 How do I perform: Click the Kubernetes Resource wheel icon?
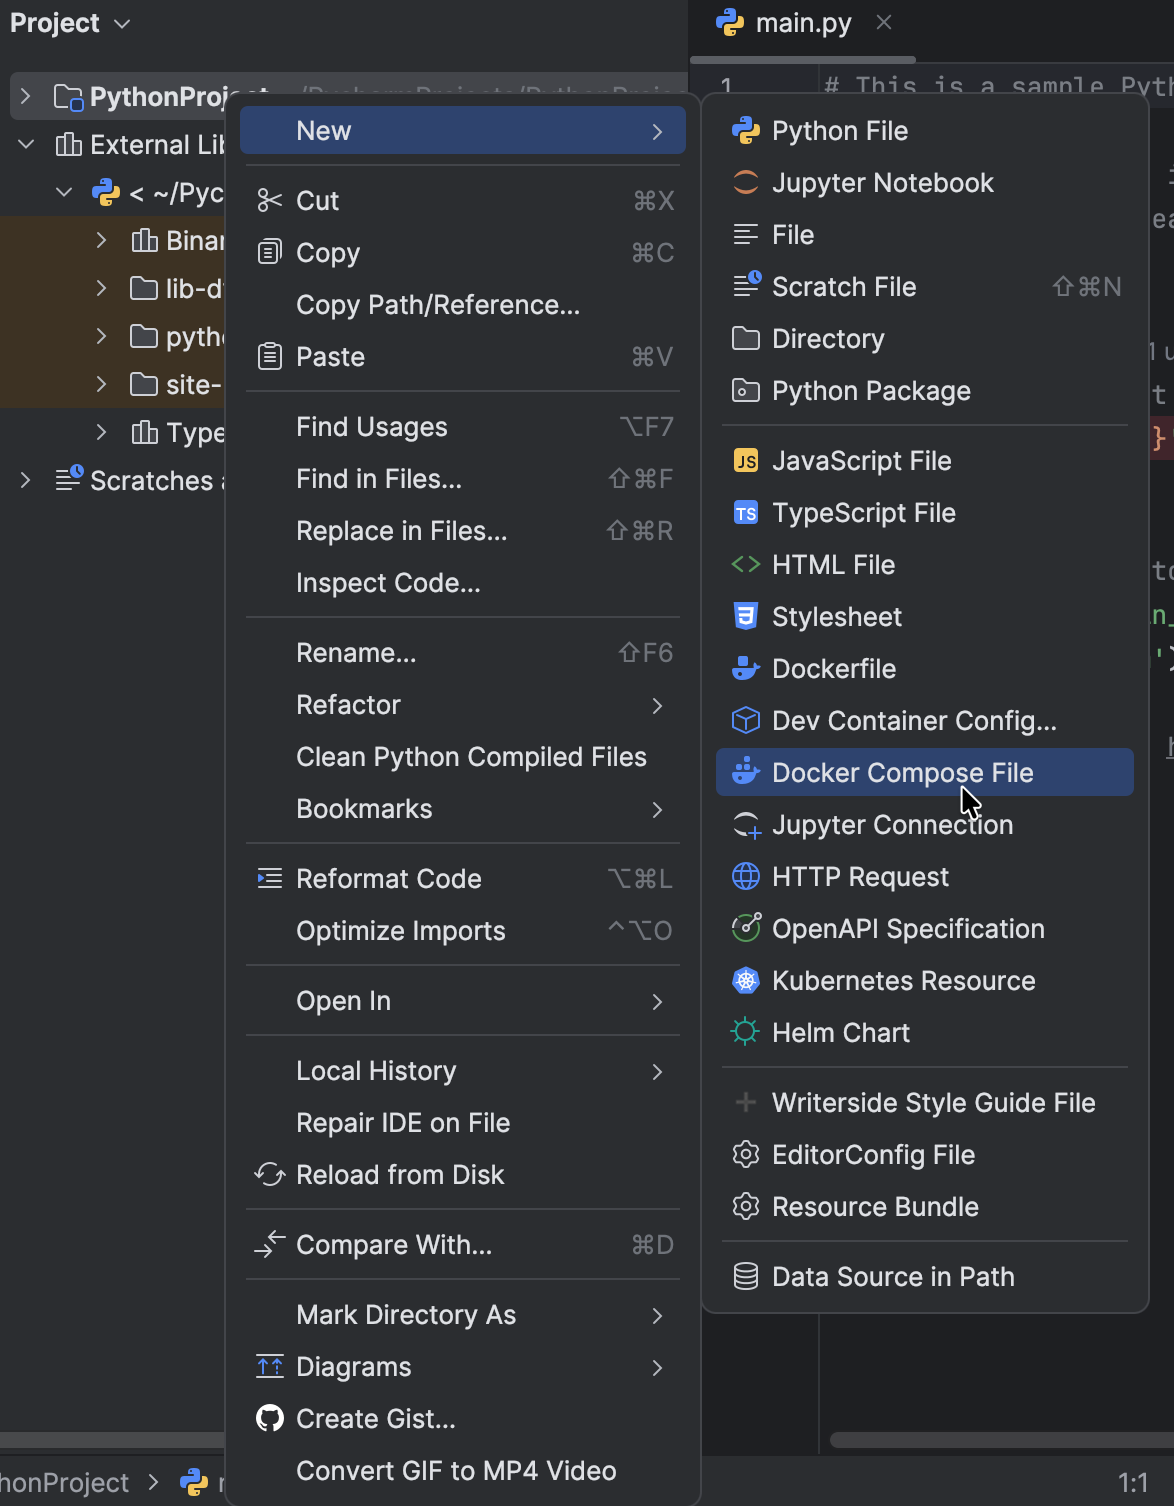coord(746,981)
